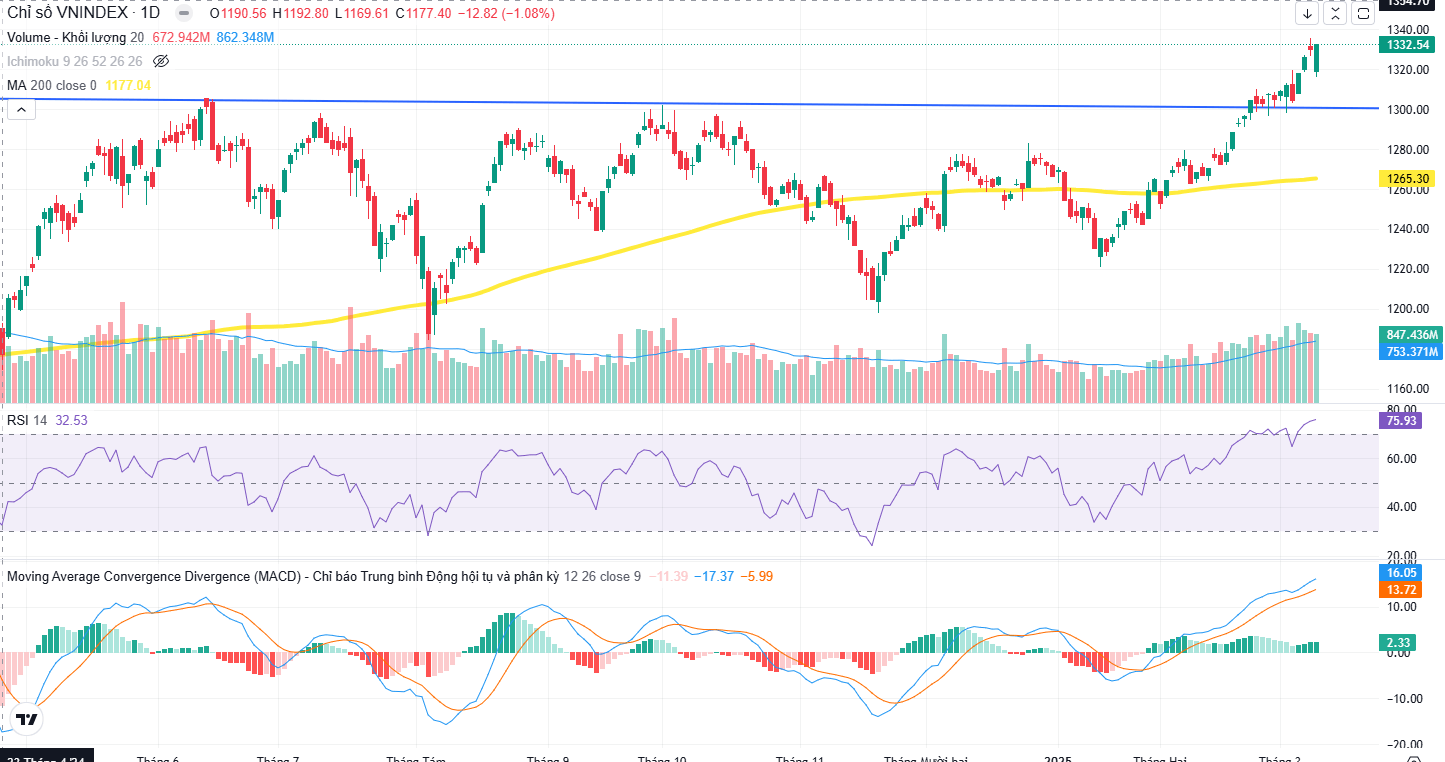Click the high value H1192.80

click(x=299, y=14)
